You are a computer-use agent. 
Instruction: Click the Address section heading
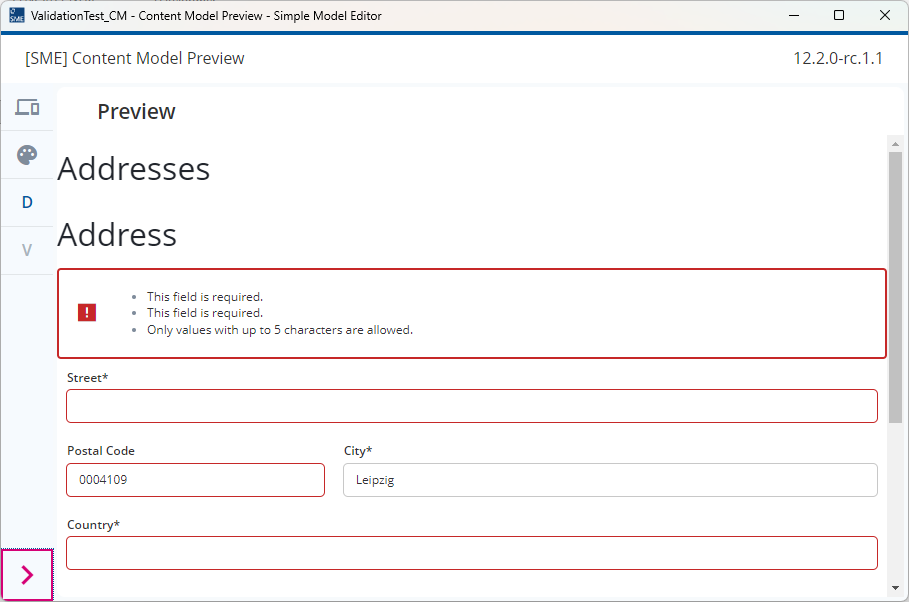point(117,234)
